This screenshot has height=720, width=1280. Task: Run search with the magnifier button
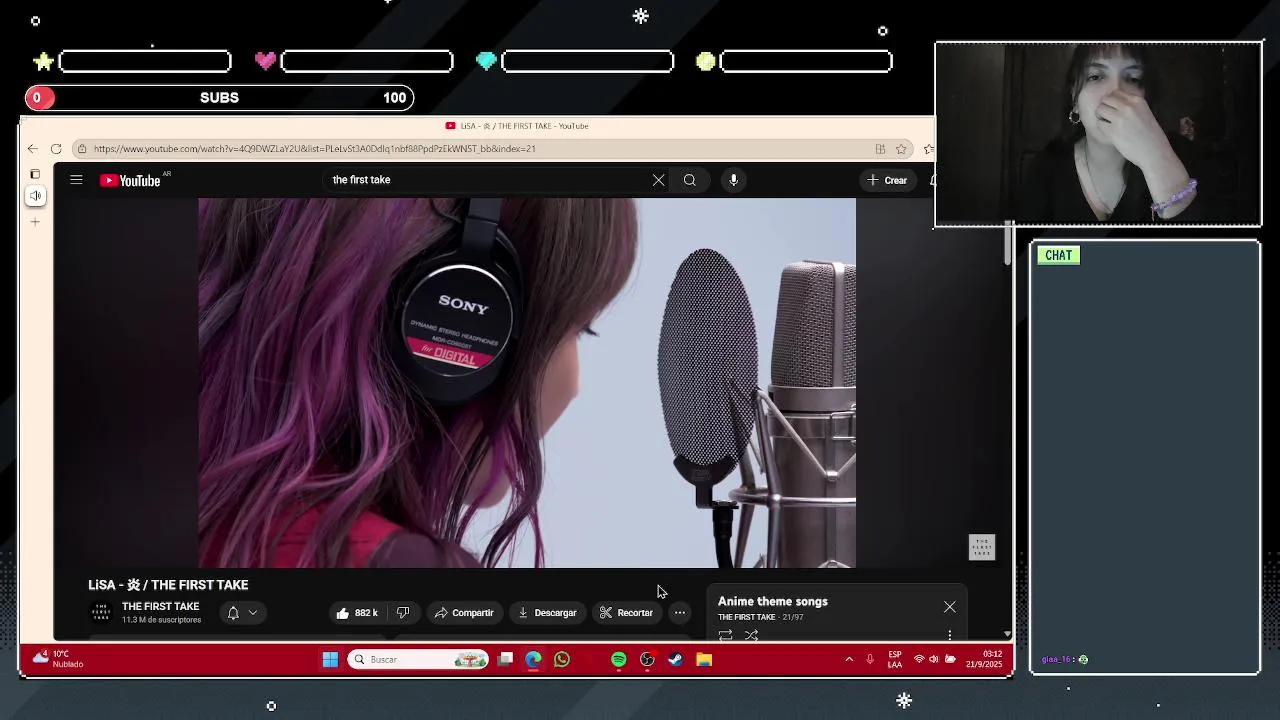pos(690,180)
